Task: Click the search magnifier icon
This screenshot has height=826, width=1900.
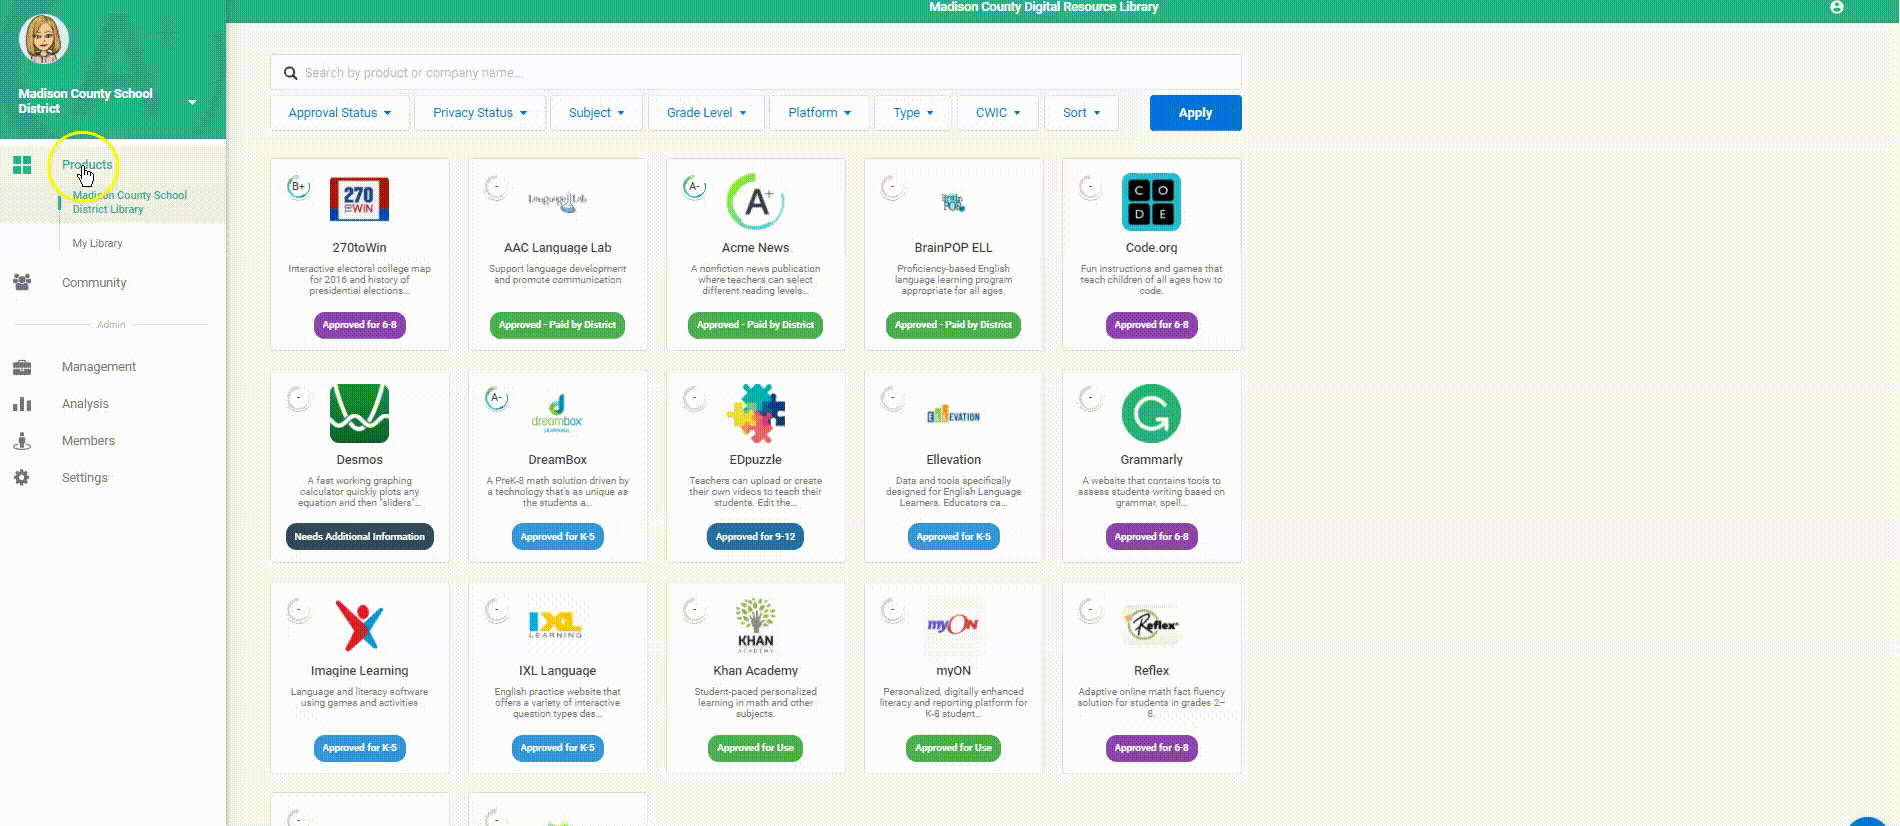Action: (x=290, y=73)
